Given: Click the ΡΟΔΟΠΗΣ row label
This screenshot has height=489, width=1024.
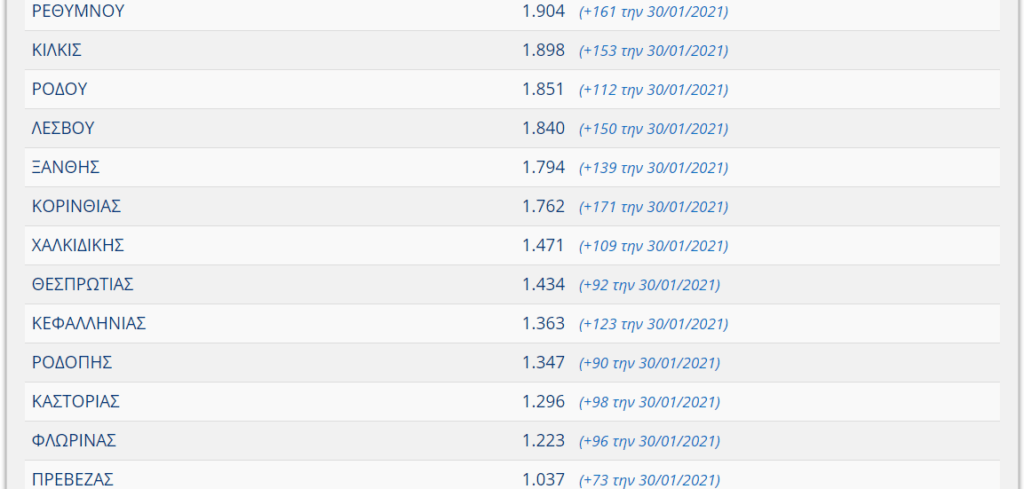Looking at the screenshot, I should [72, 363].
